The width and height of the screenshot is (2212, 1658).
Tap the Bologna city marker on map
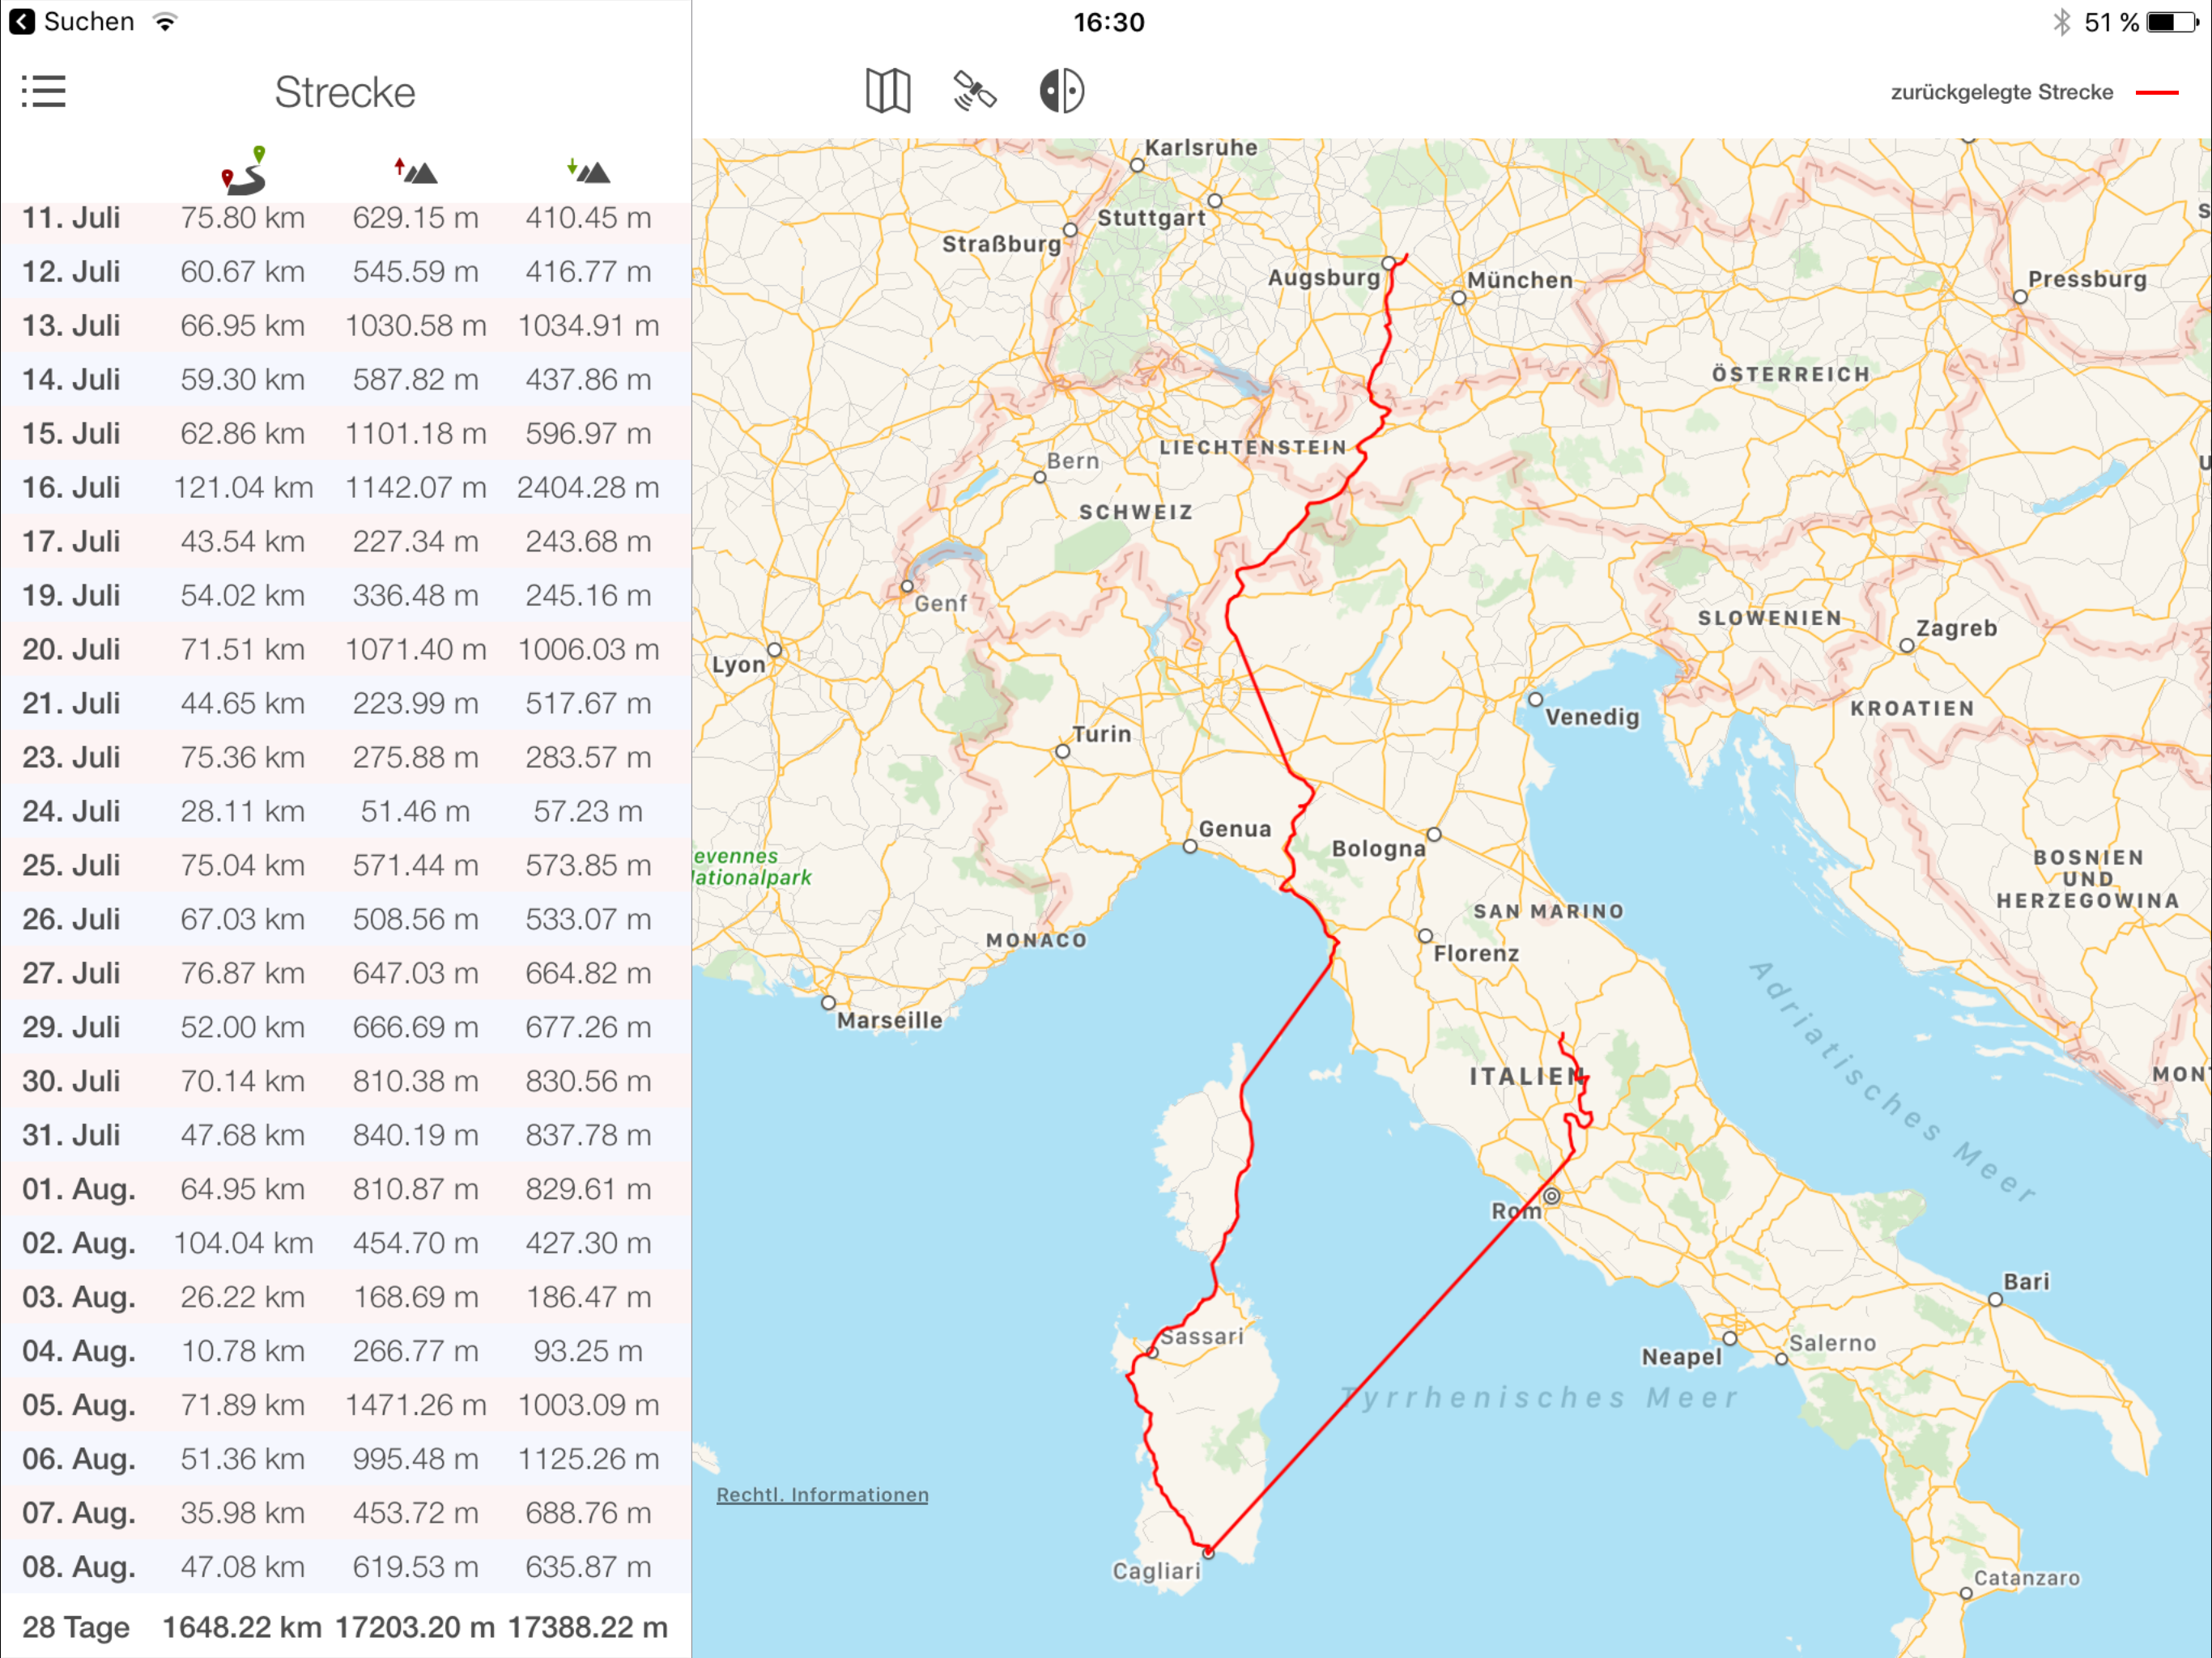(x=1434, y=834)
